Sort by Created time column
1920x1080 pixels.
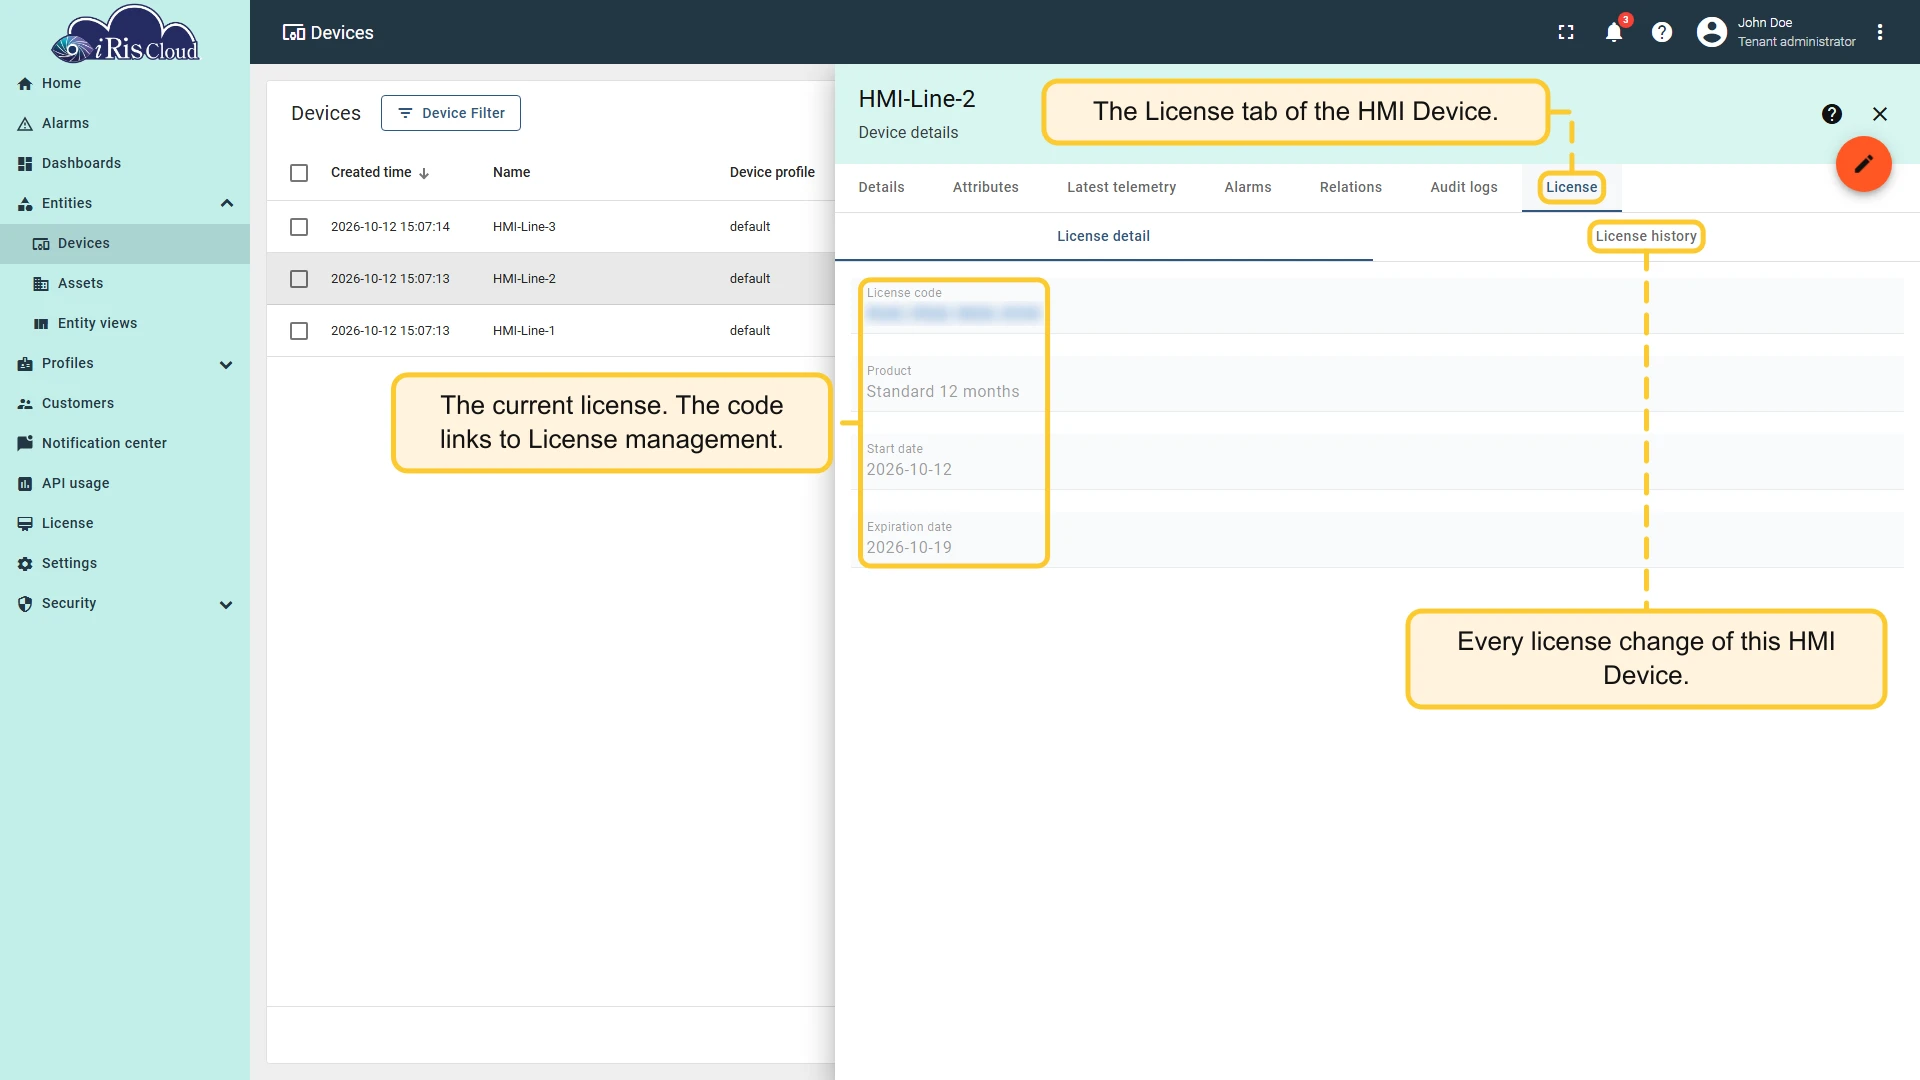[380, 172]
